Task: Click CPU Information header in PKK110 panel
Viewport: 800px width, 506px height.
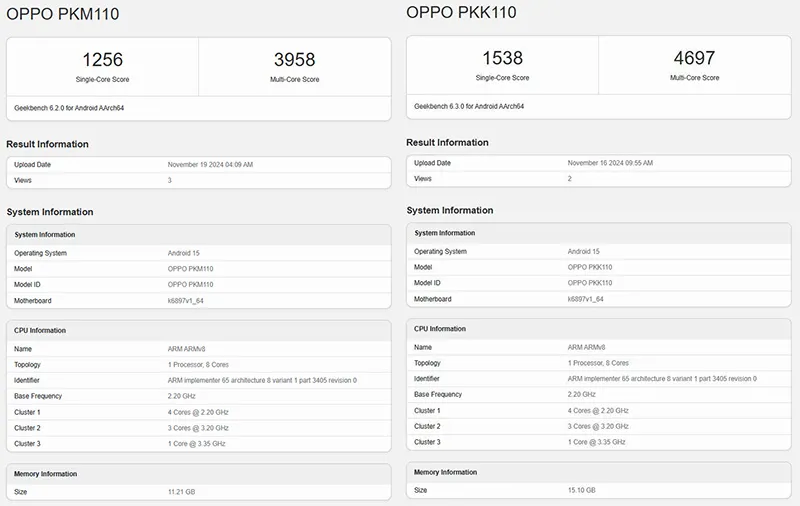Action: 440,330
